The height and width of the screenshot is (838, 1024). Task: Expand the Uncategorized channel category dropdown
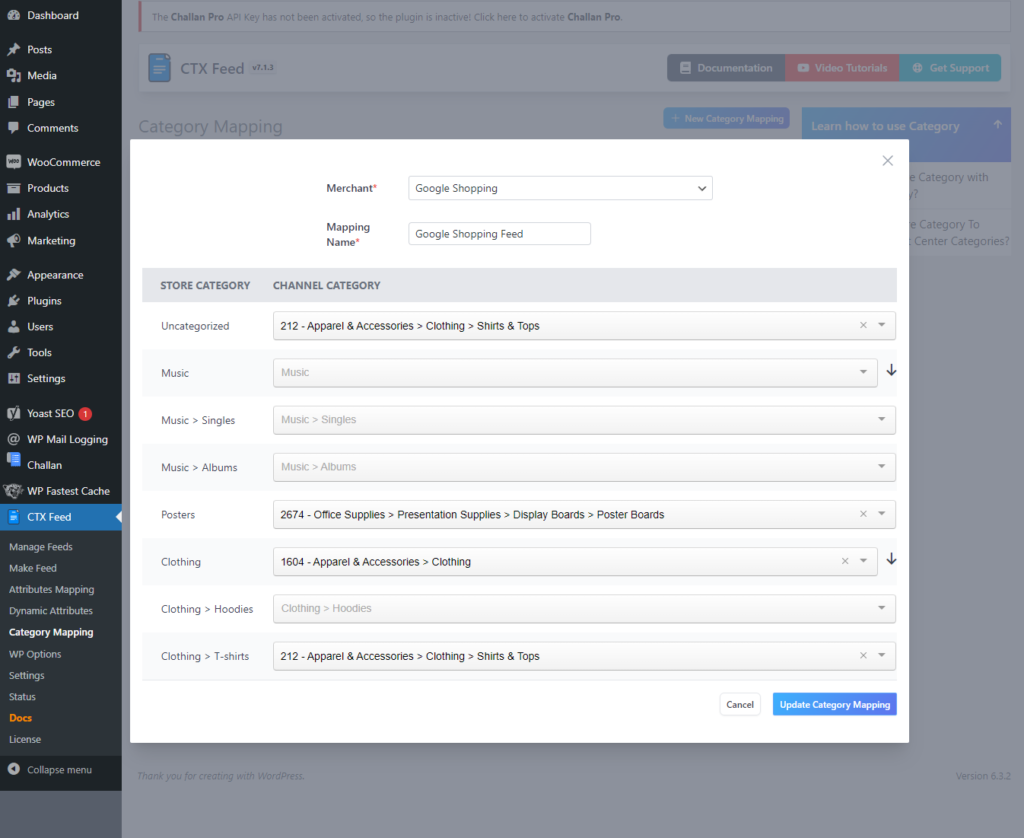(x=882, y=325)
